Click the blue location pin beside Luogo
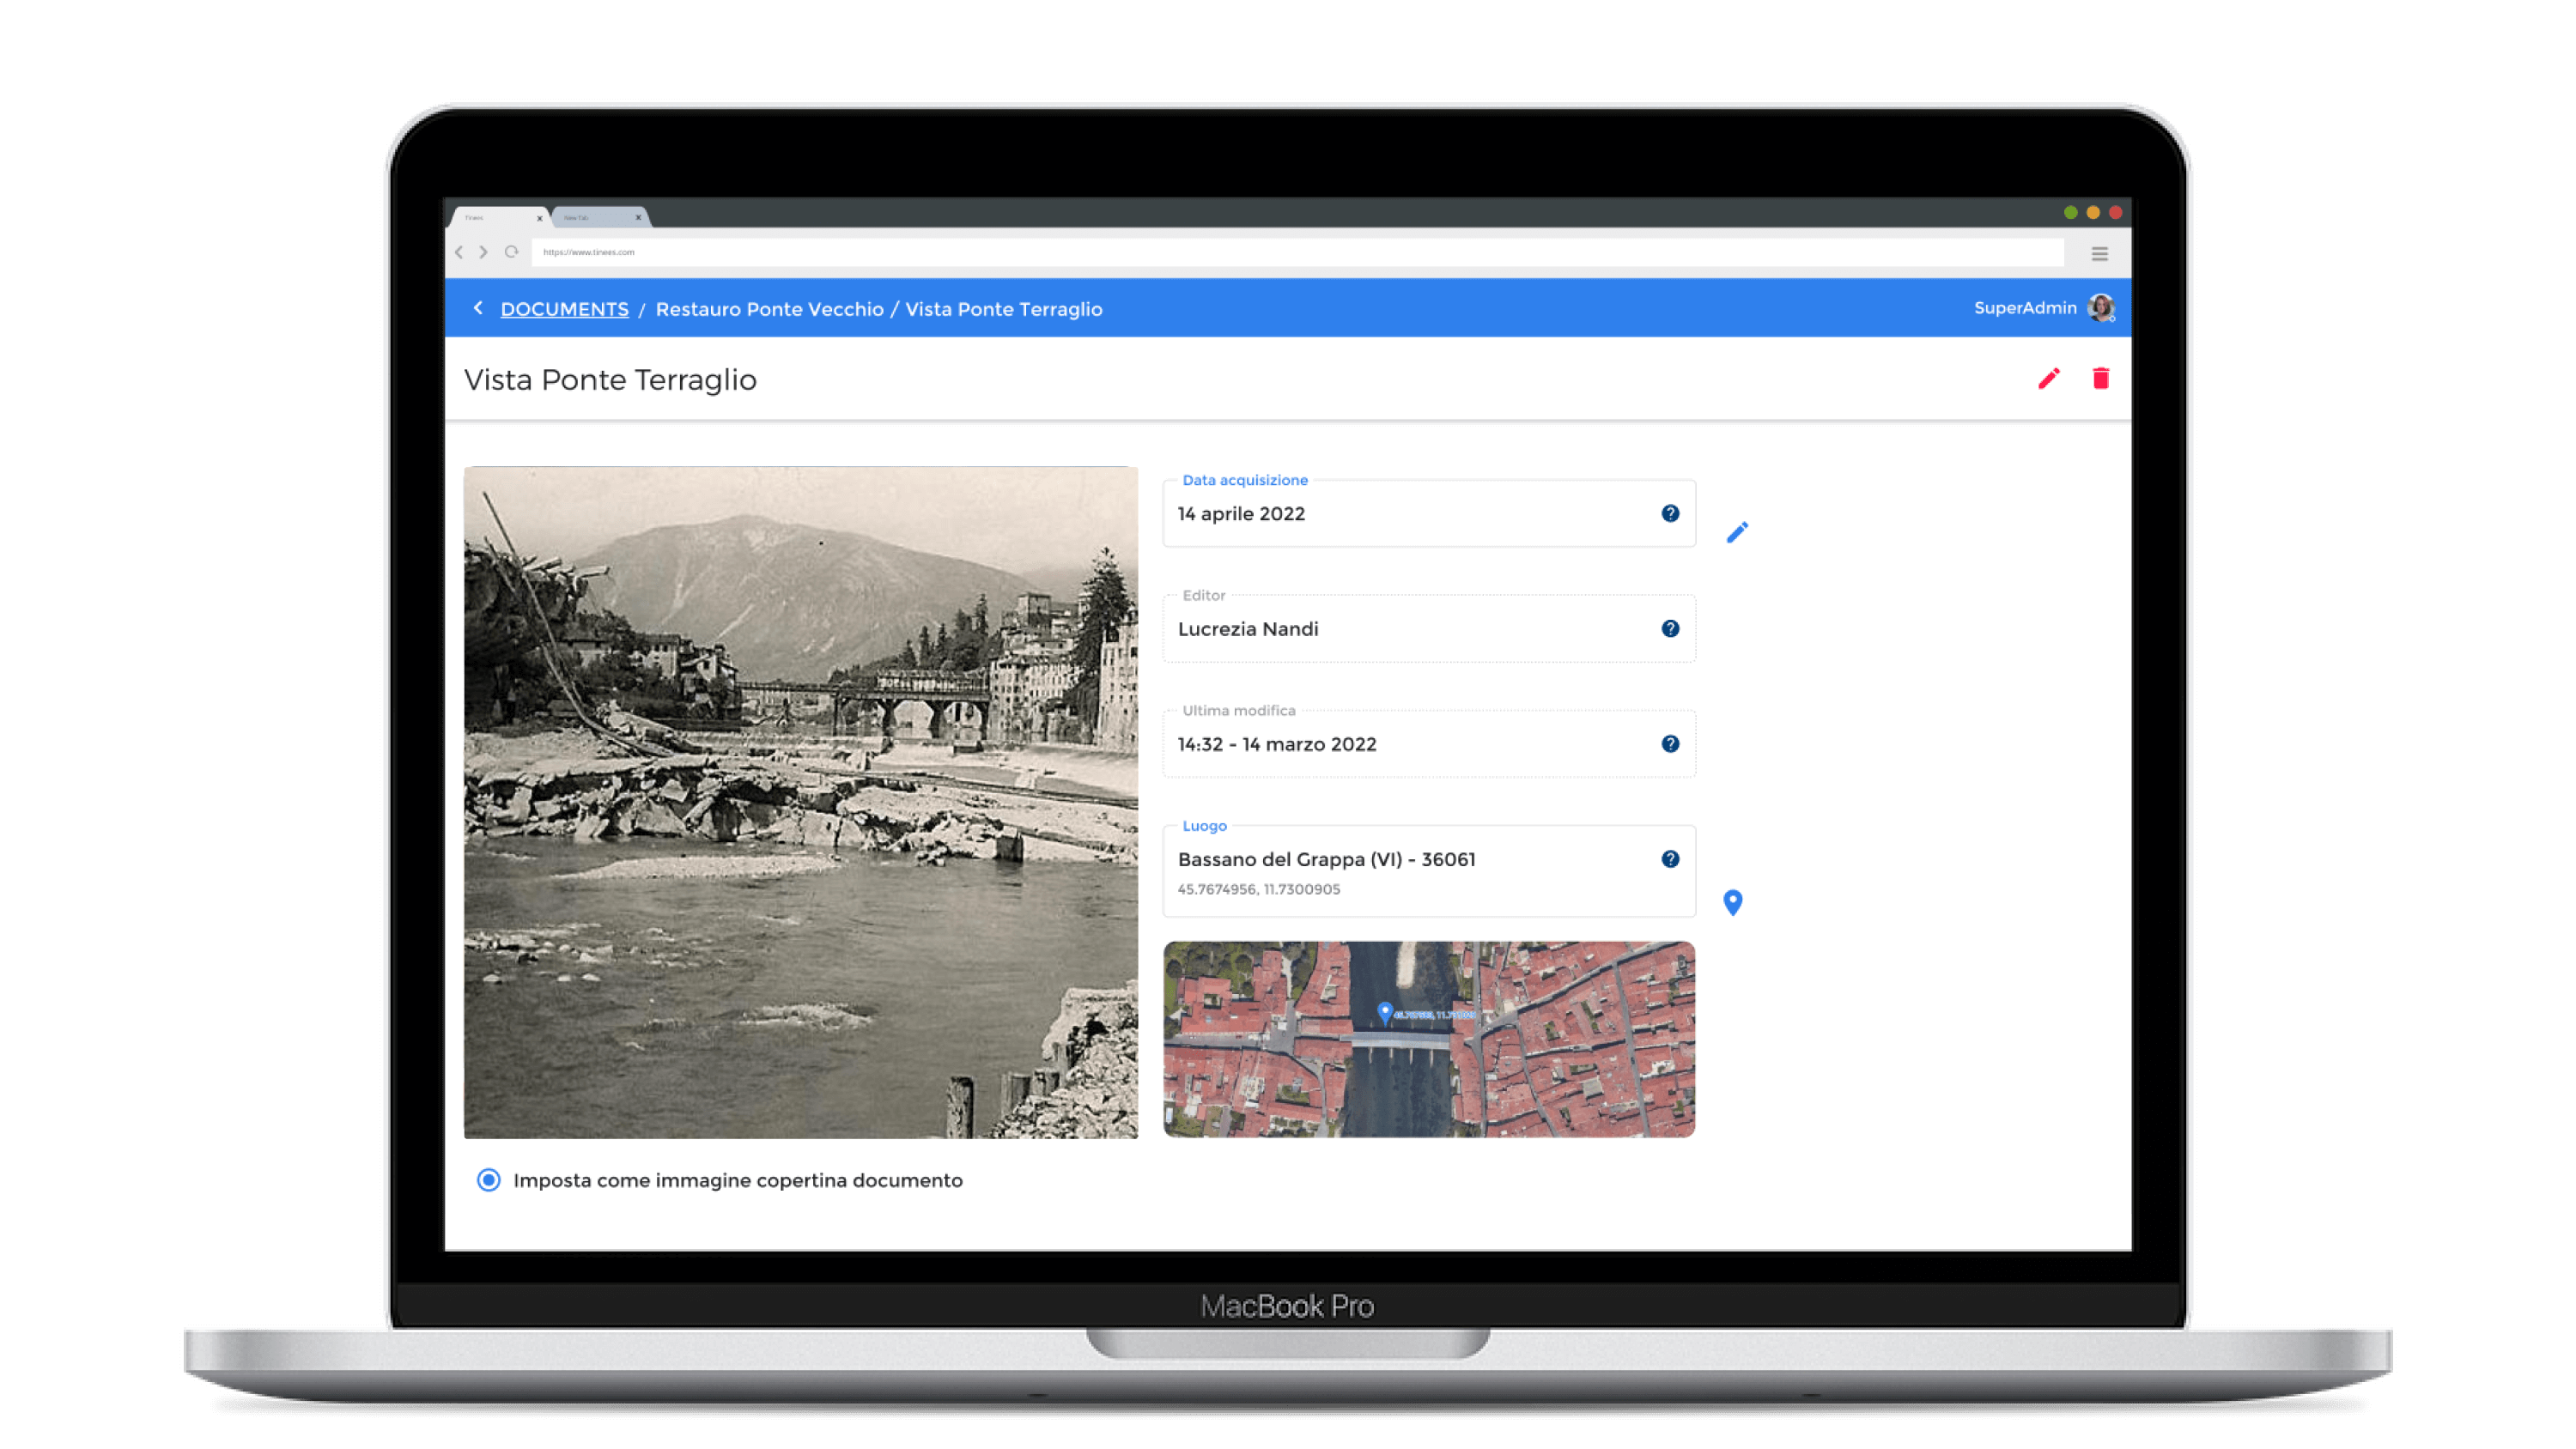The width and height of the screenshot is (2576, 1449). pyautogui.click(x=1733, y=902)
